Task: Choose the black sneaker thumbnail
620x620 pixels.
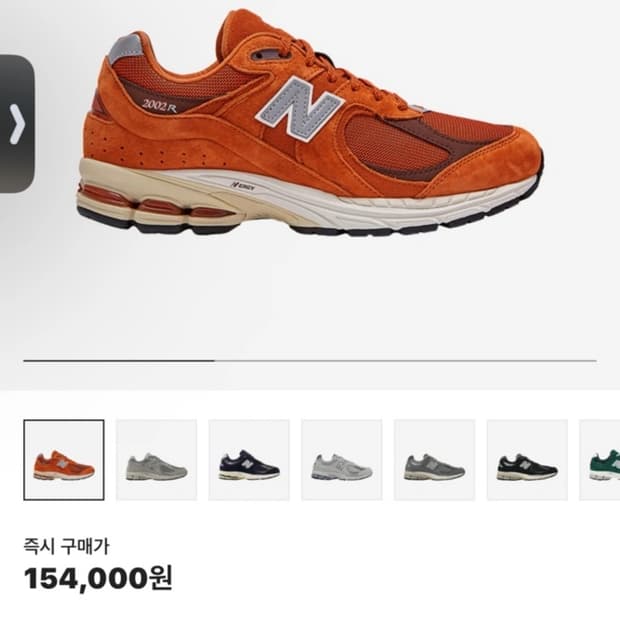Action: point(527,460)
